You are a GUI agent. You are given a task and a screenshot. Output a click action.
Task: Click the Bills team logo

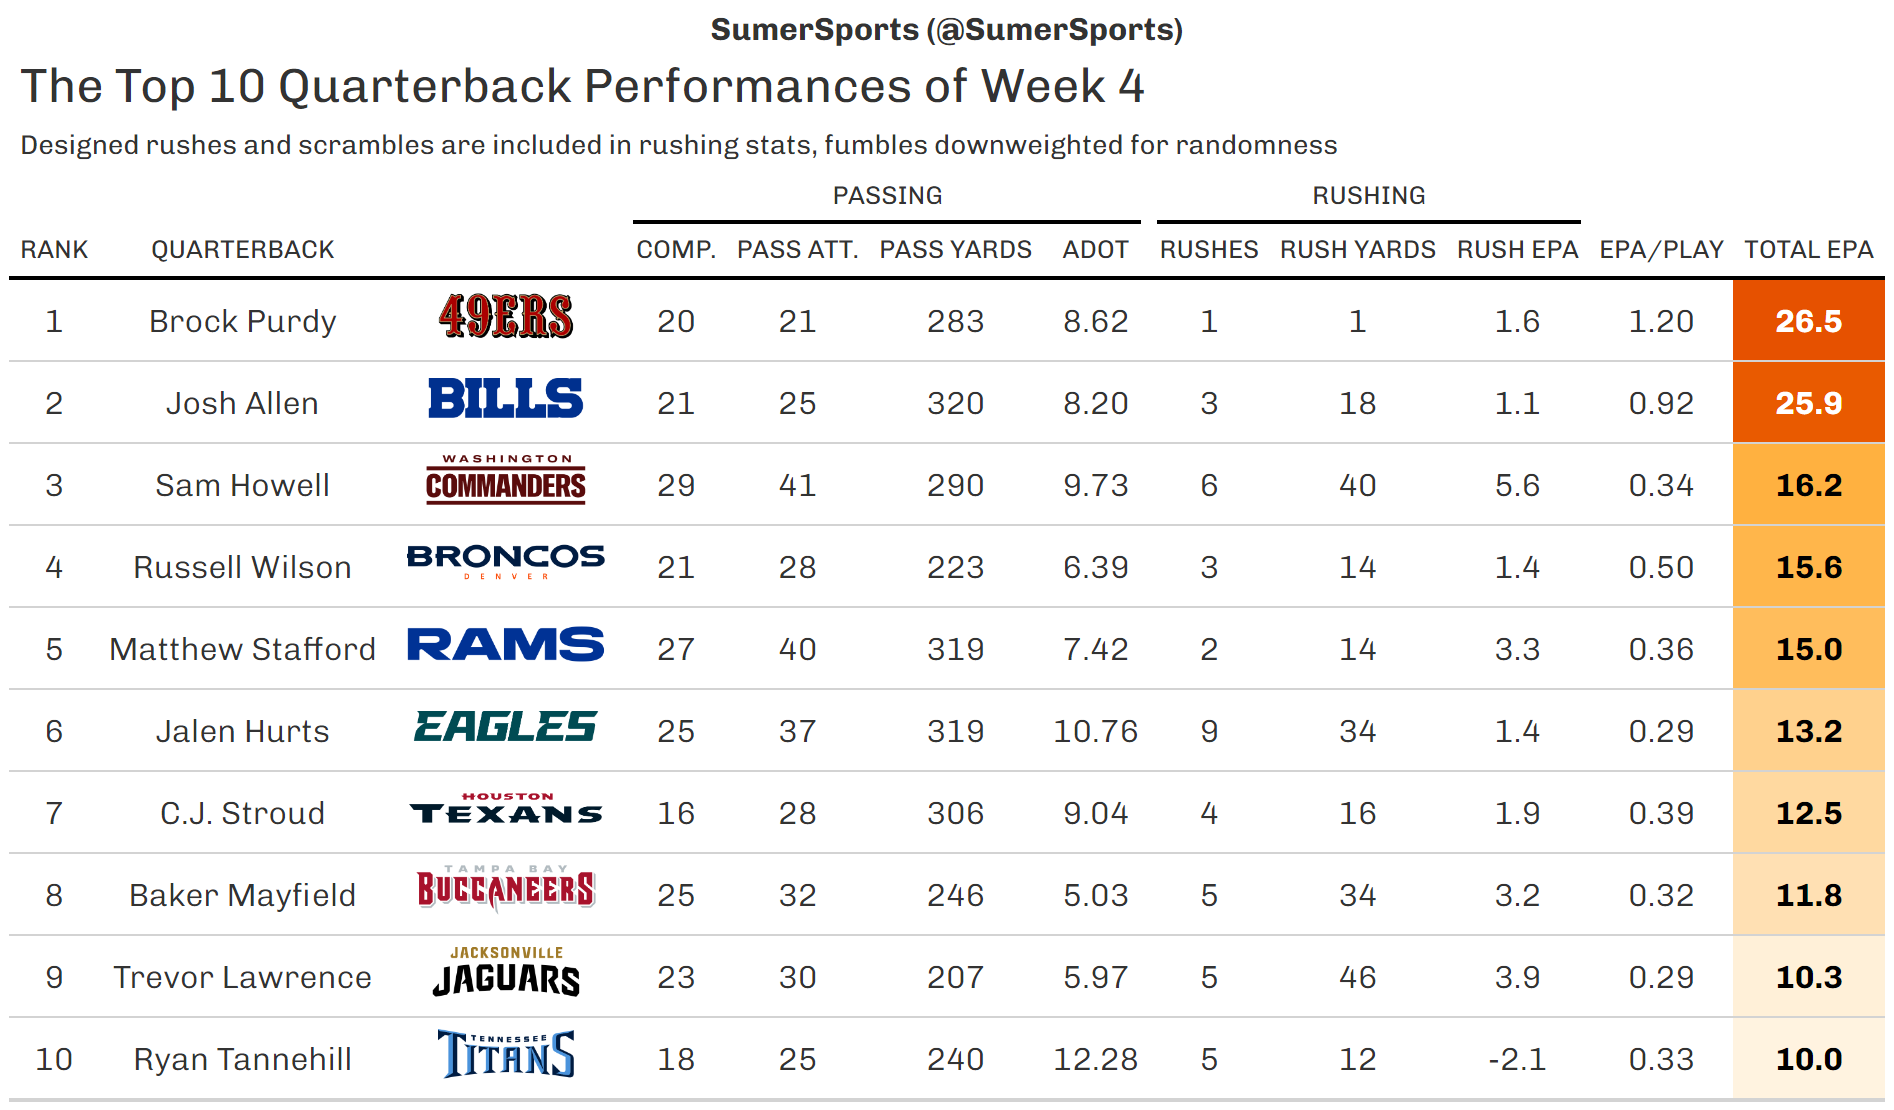click(506, 399)
